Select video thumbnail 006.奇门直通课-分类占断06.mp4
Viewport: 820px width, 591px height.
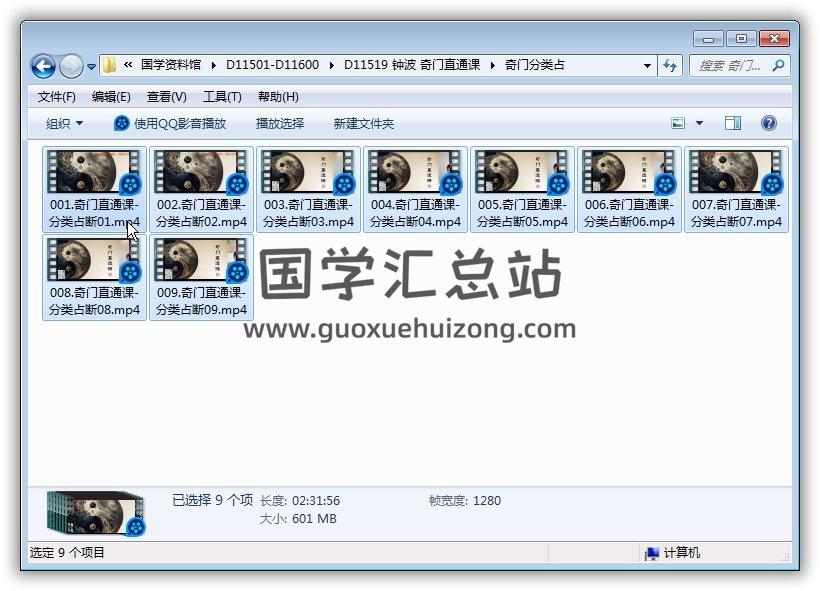click(630, 172)
